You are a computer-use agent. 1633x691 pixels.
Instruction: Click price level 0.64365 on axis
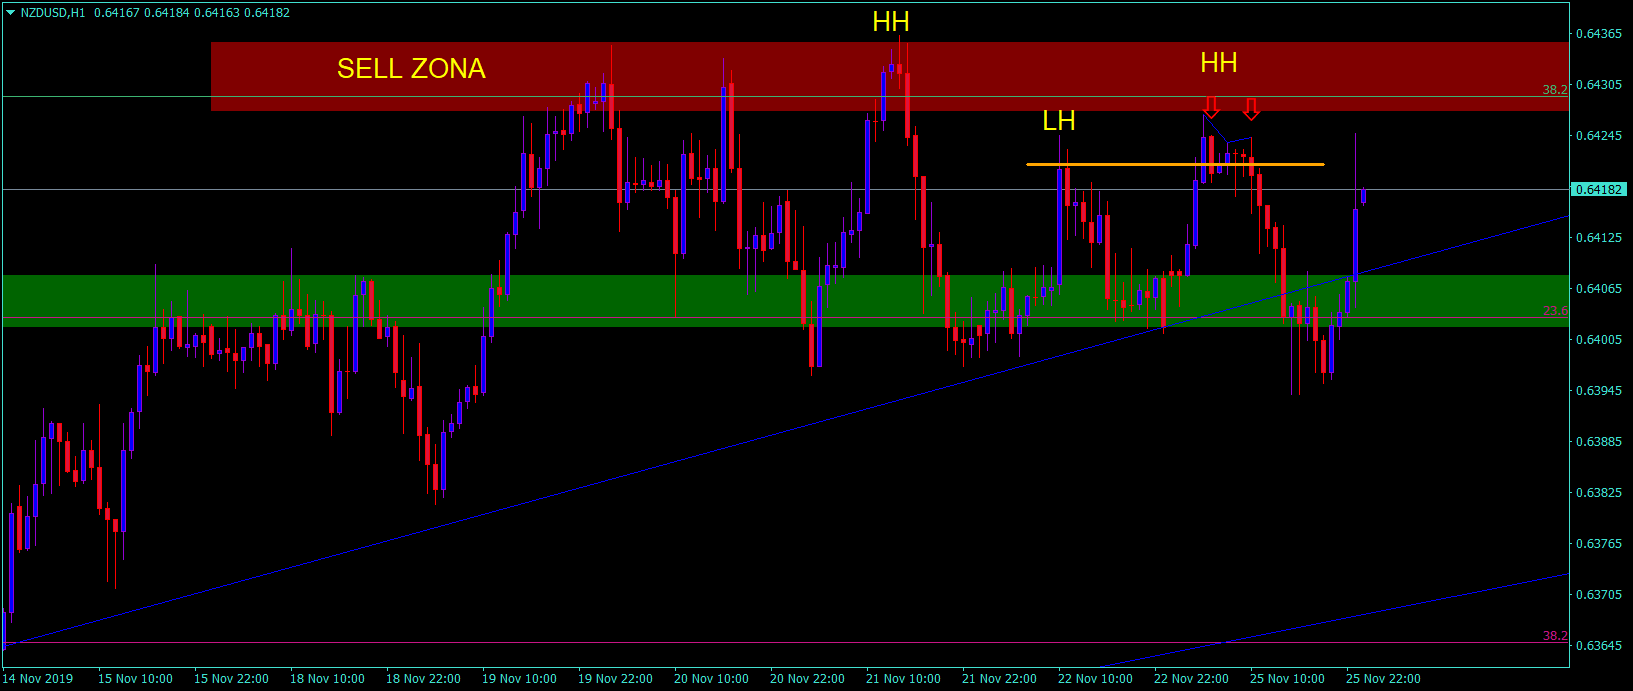pyautogui.click(x=1599, y=34)
